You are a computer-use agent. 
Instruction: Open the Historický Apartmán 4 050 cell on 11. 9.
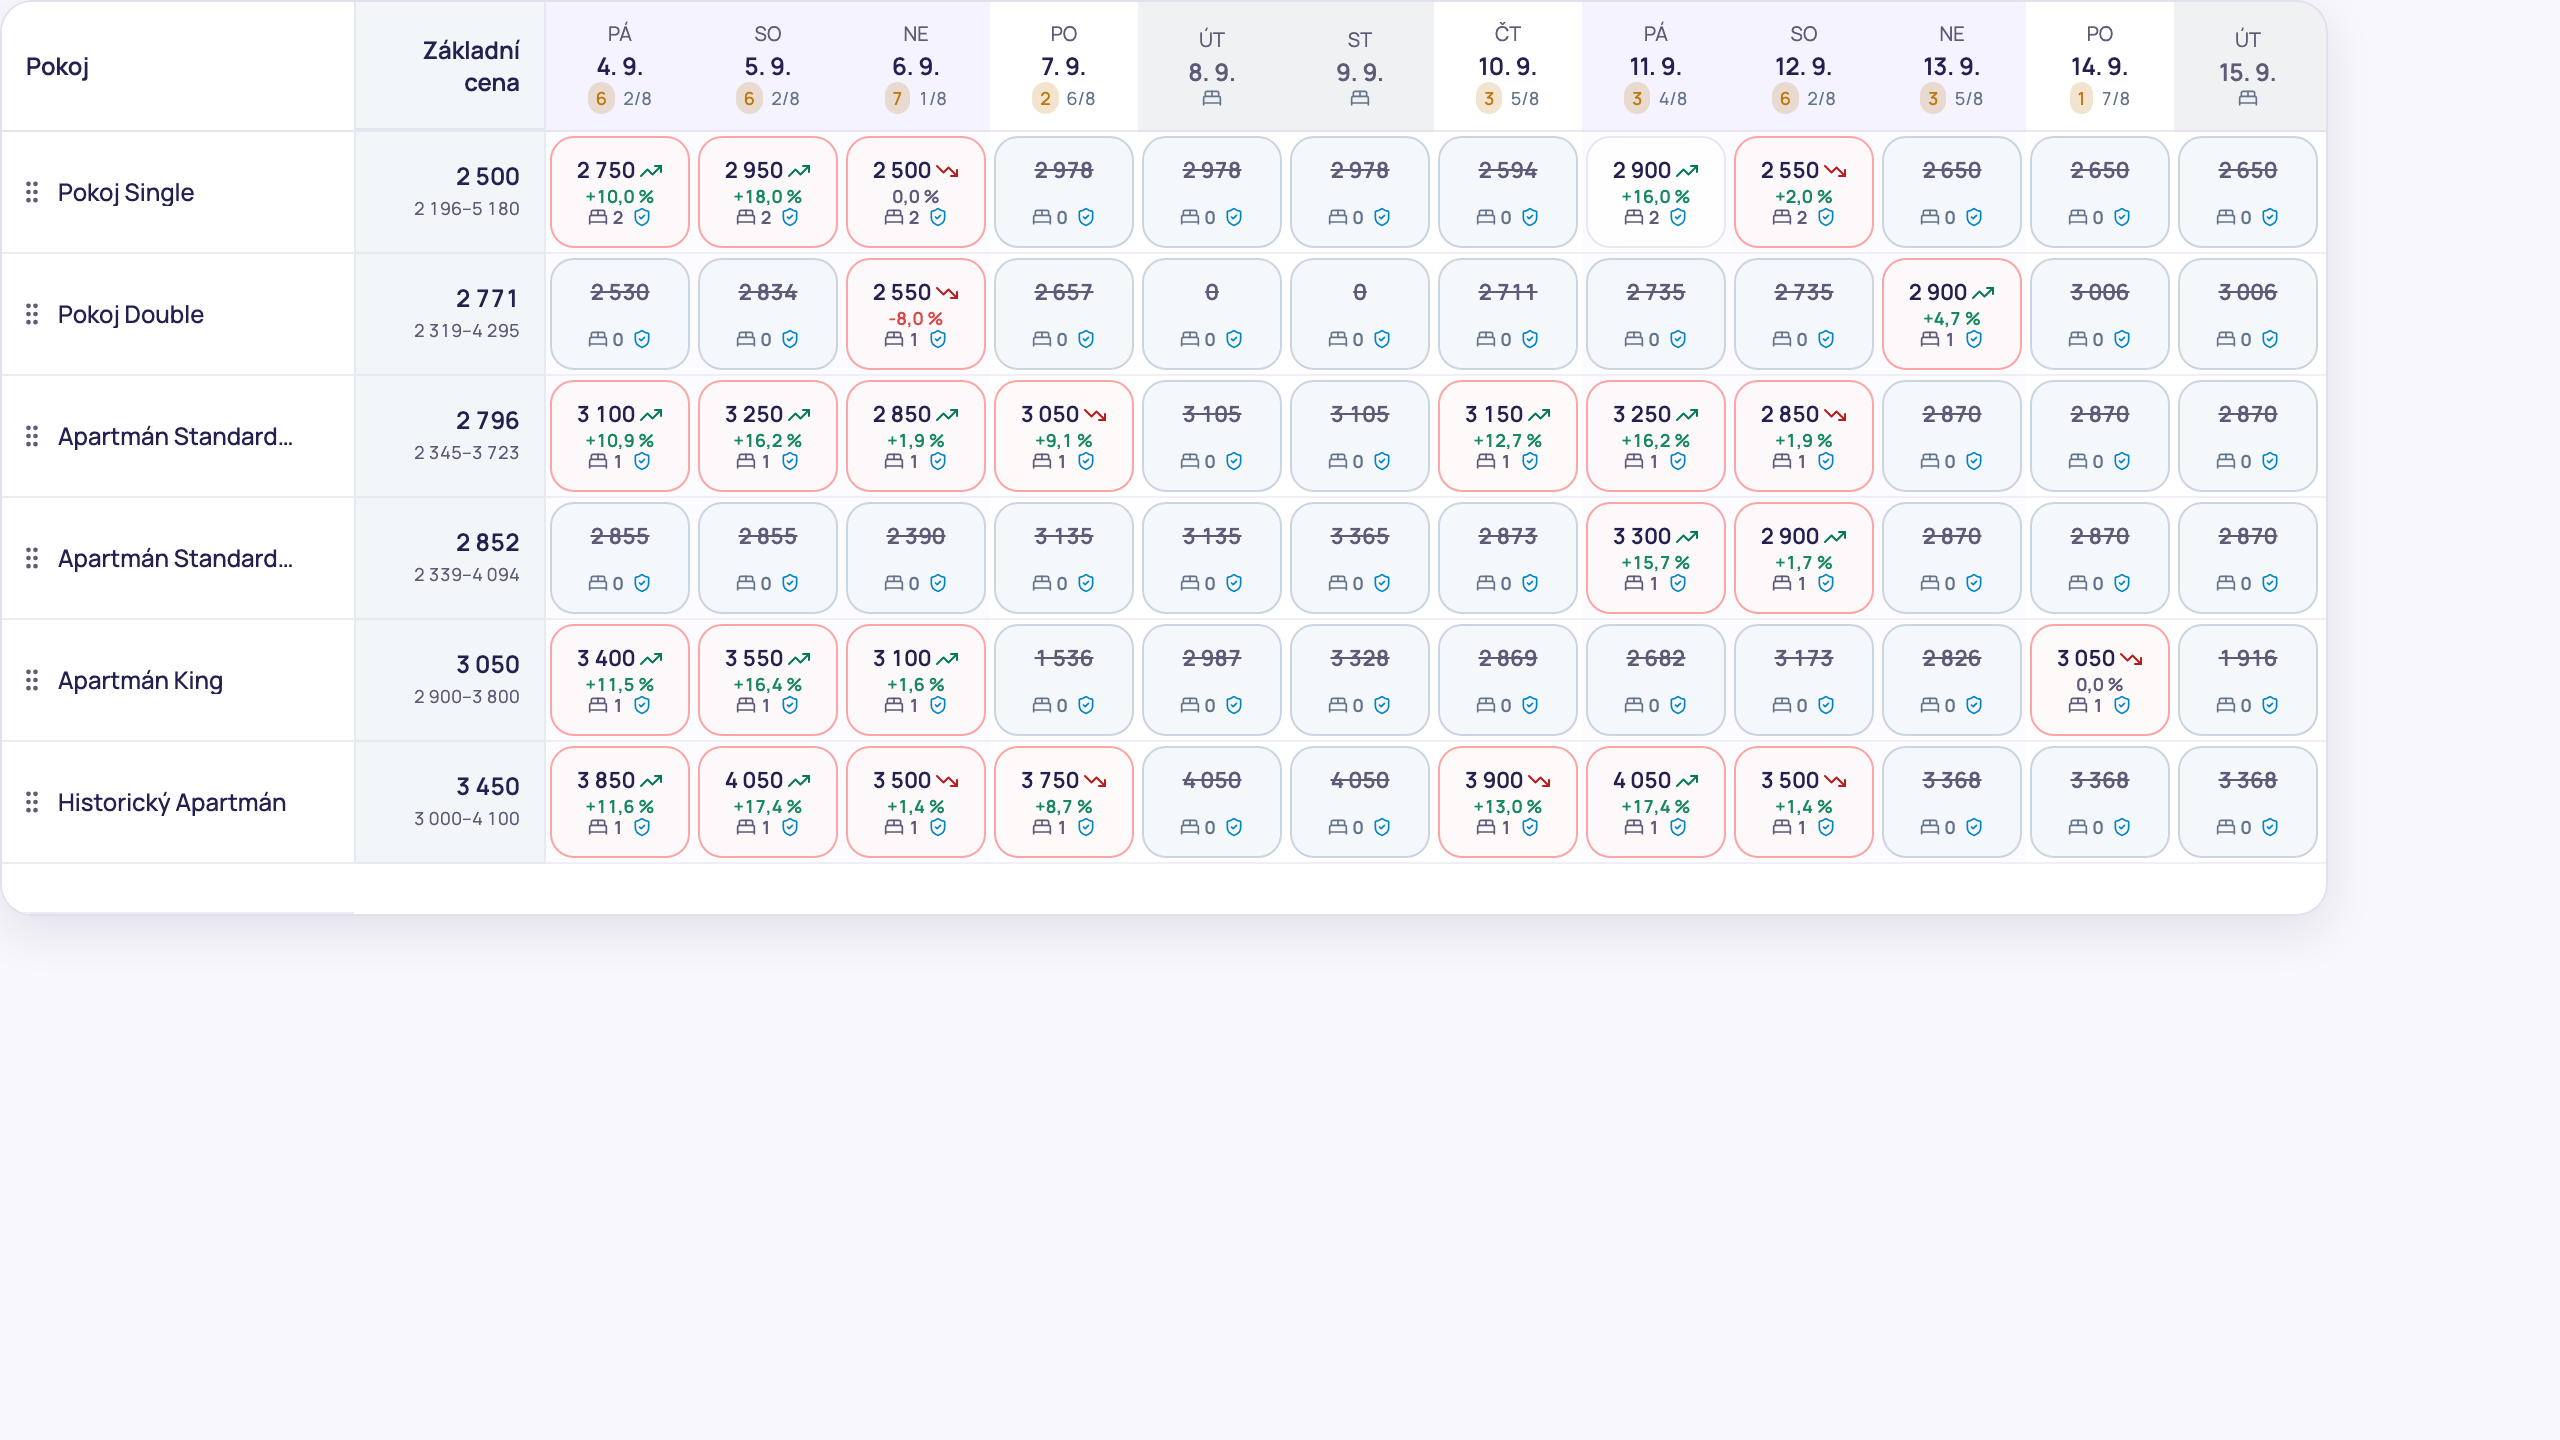pyautogui.click(x=1656, y=802)
